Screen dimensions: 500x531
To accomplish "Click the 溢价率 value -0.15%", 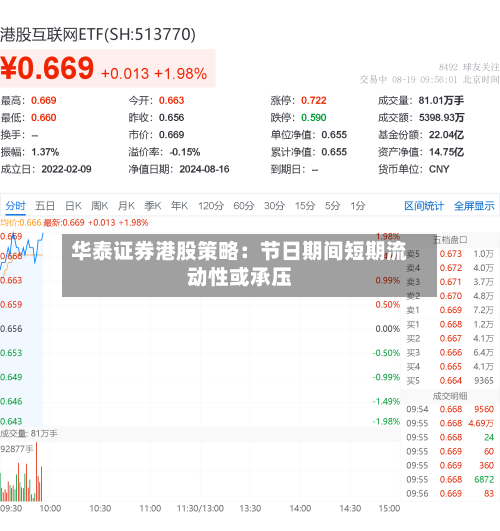I will point(185,152).
